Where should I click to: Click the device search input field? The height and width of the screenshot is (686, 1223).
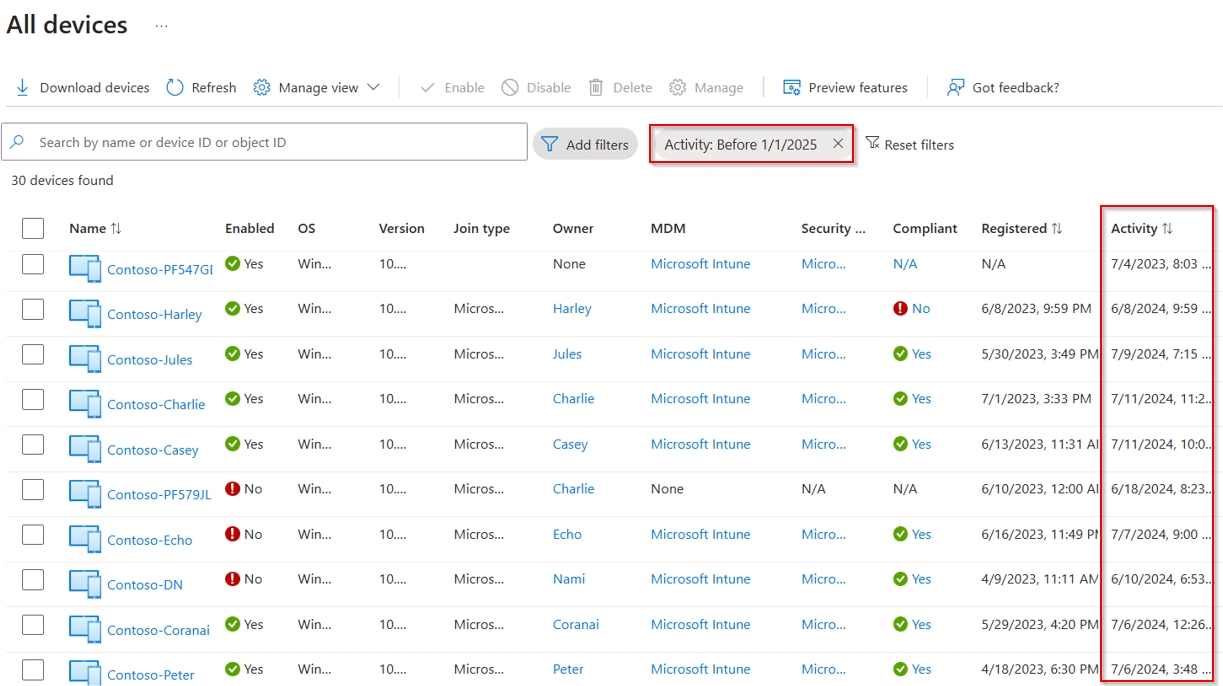(265, 142)
